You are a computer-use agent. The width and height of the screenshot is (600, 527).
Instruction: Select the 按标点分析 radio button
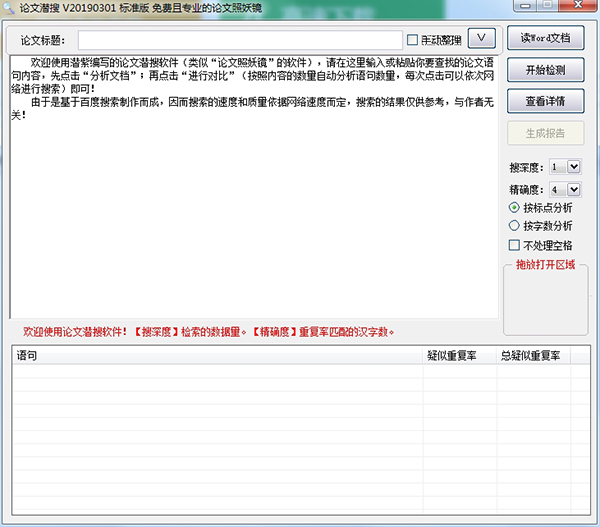[514, 208]
